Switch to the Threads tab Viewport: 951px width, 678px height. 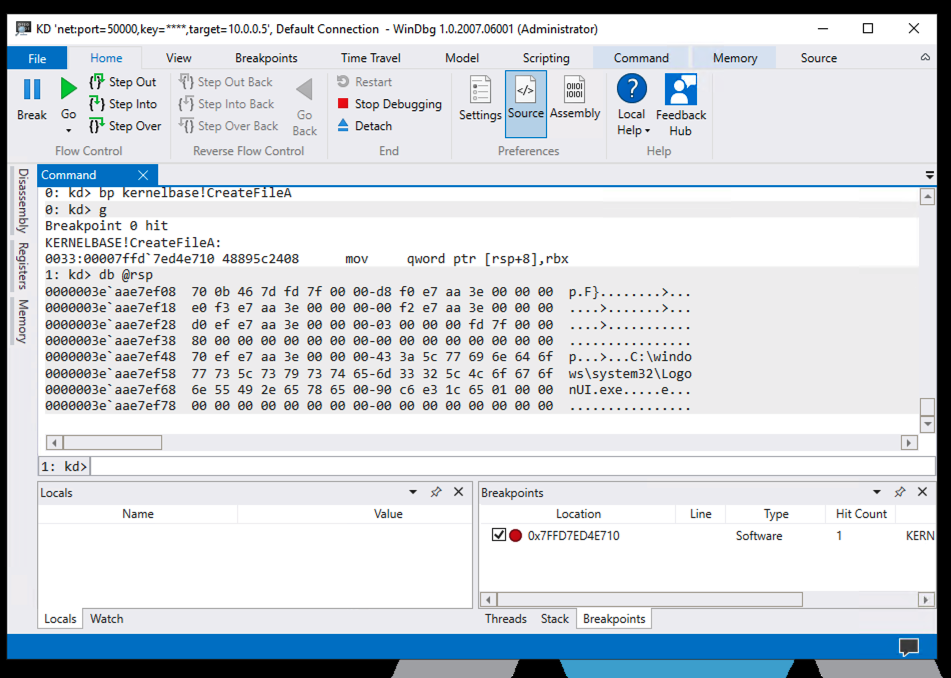506,619
